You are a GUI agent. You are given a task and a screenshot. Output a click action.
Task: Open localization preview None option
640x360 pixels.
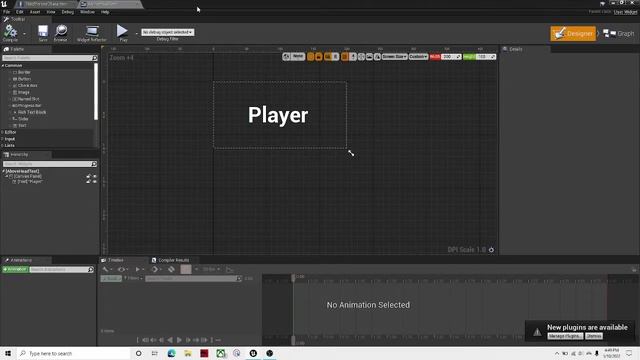tap(298, 56)
